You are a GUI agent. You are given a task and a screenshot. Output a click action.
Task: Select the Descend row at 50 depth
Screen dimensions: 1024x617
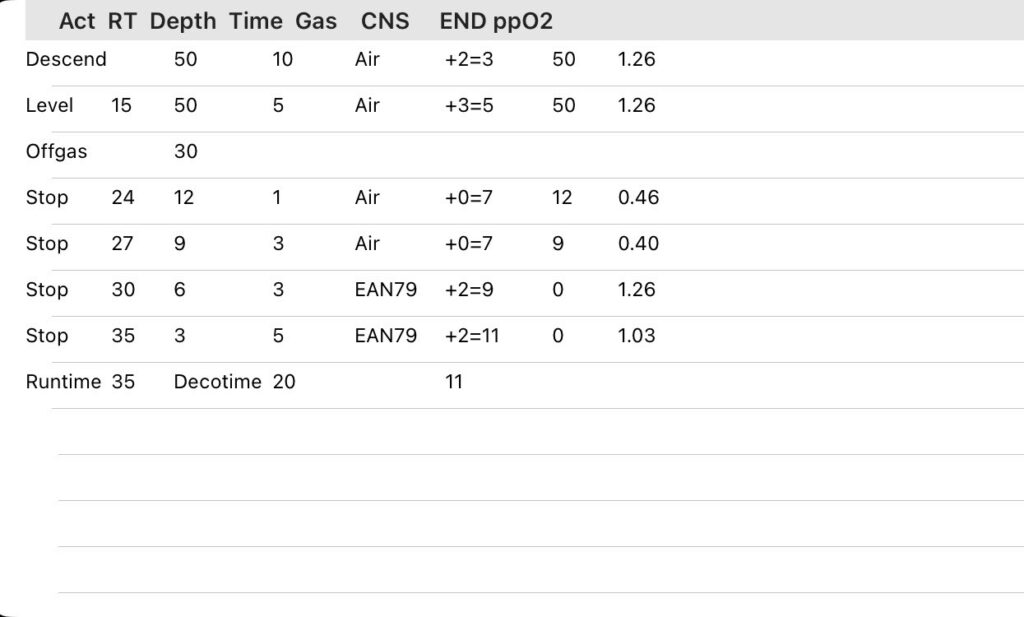(66, 59)
